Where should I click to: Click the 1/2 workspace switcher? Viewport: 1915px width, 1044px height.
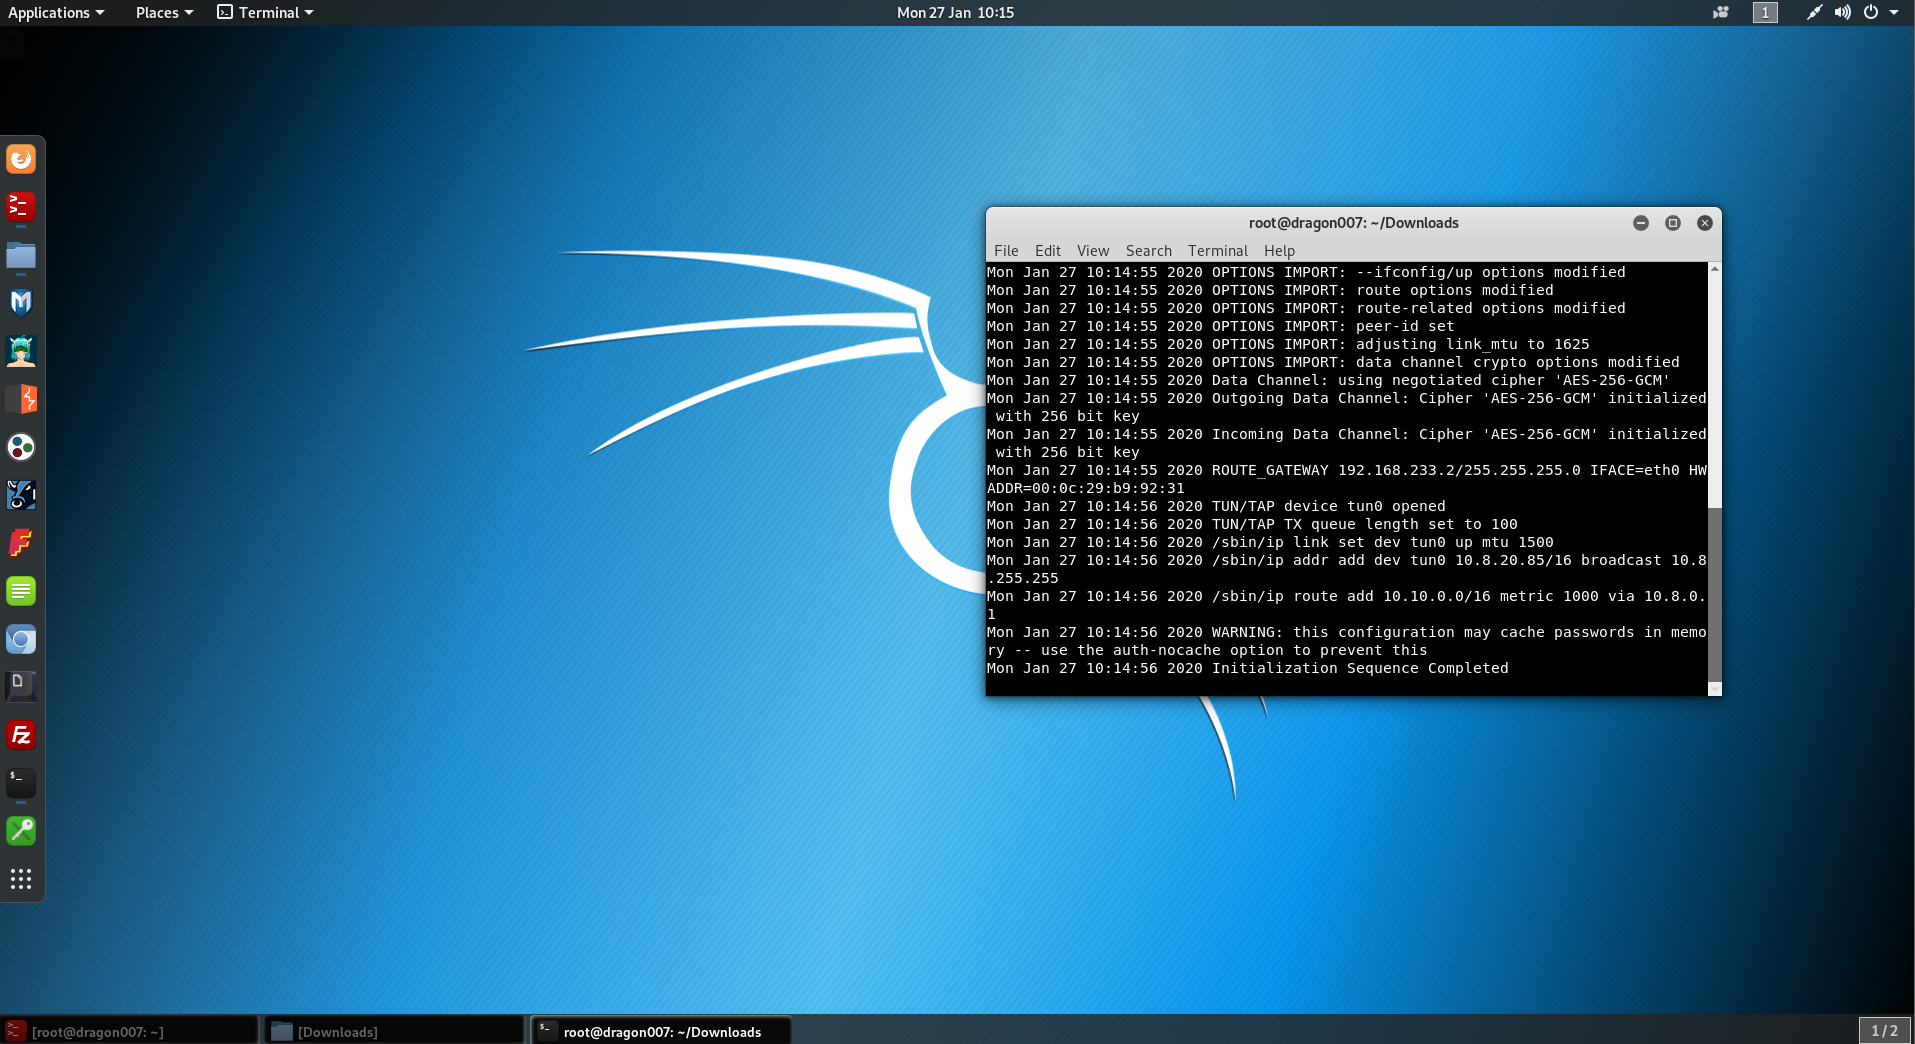(1884, 1030)
